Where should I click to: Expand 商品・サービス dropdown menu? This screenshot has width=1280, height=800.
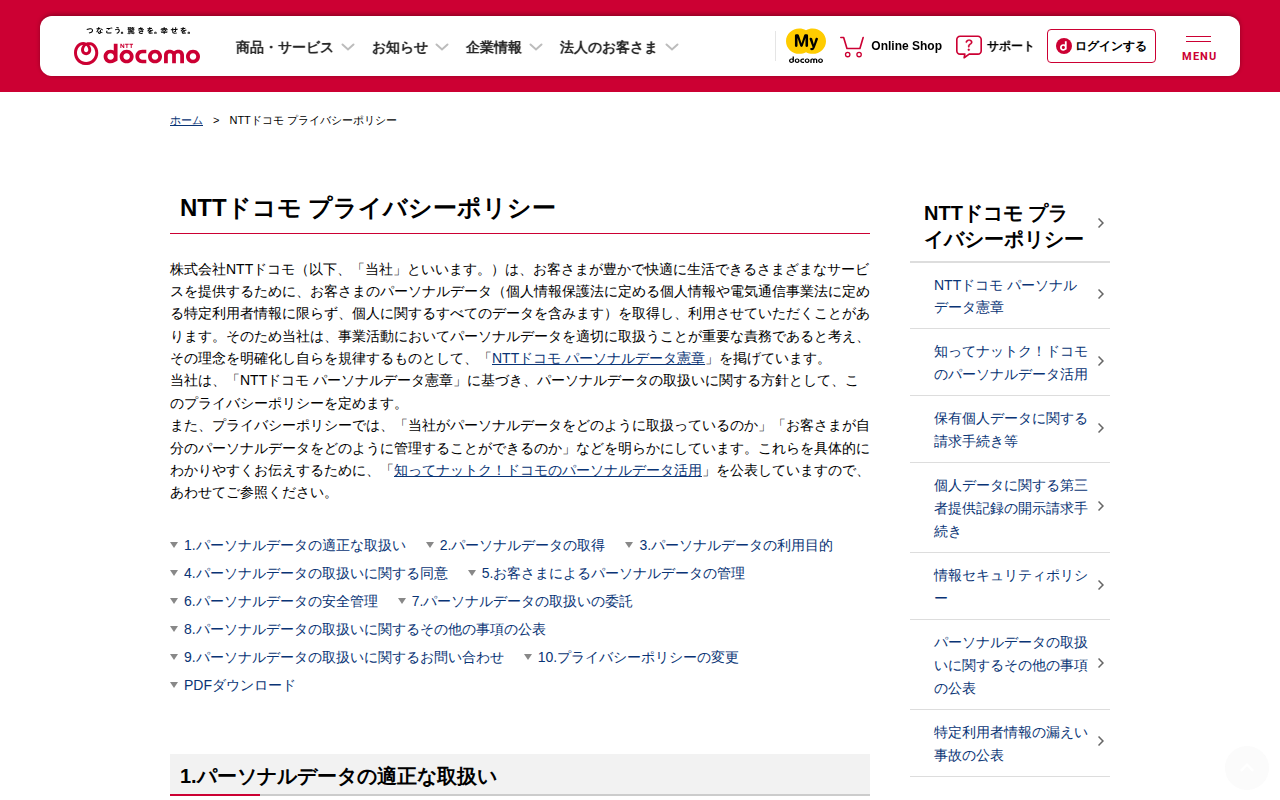click(x=348, y=47)
